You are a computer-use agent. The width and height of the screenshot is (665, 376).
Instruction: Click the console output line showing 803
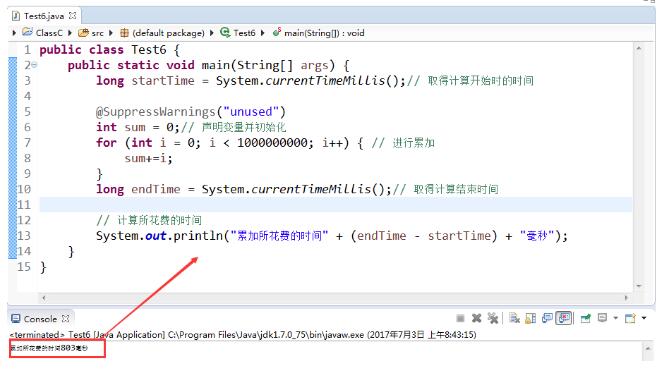click(49, 348)
